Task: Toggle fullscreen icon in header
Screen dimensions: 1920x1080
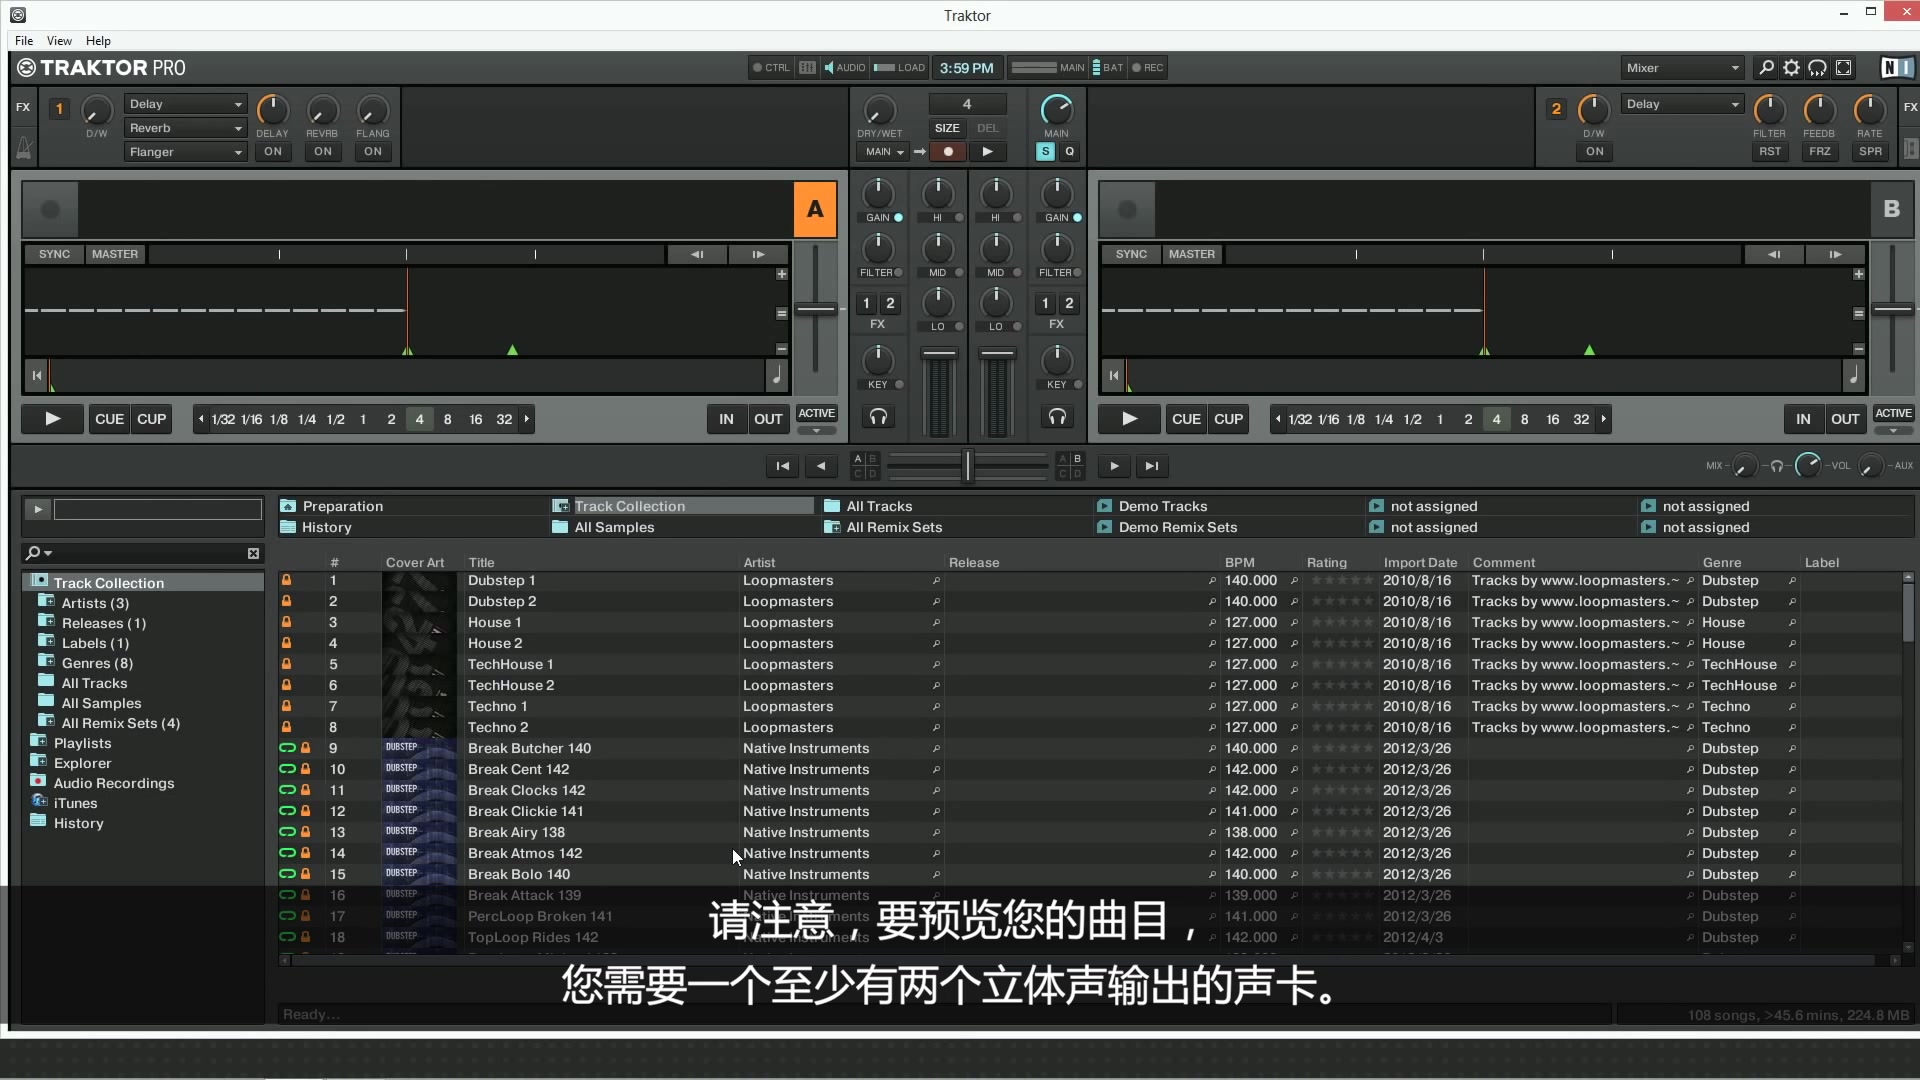Action: (1844, 68)
